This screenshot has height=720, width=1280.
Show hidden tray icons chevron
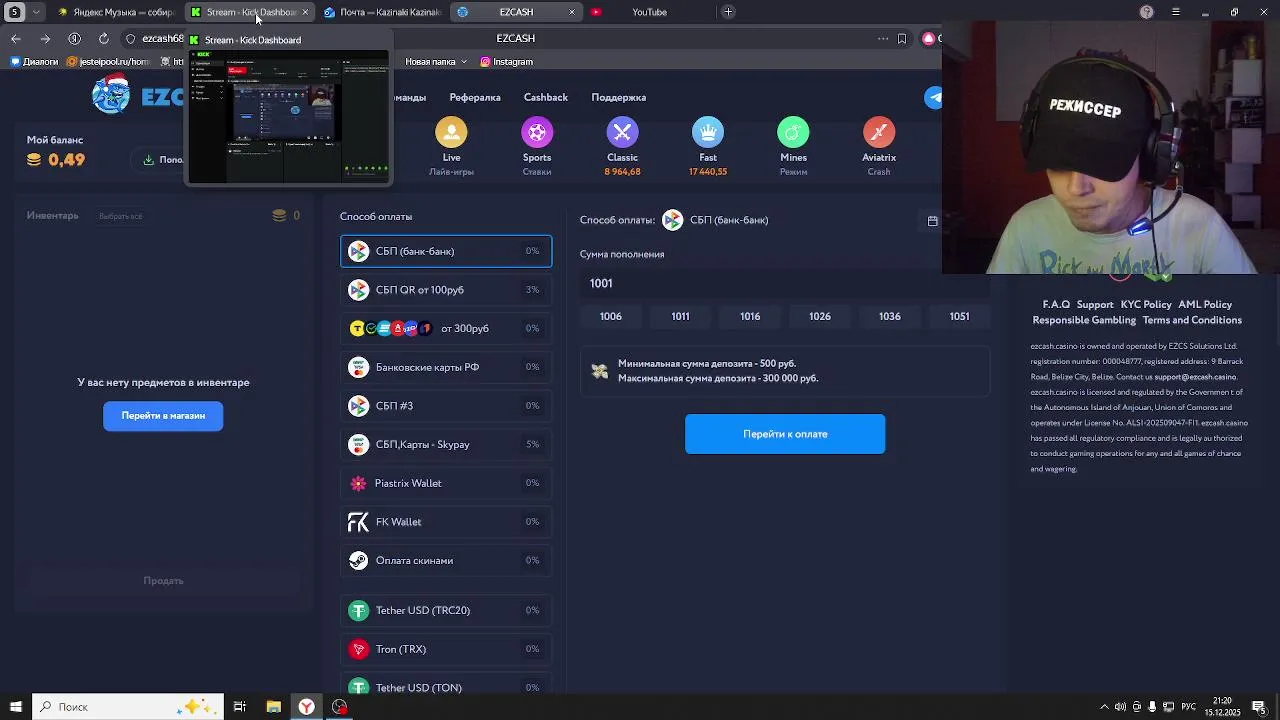pyautogui.click(x=1104, y=706)
